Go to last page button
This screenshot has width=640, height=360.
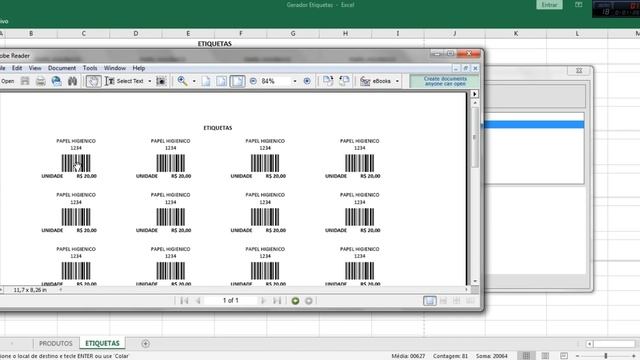(277, 301)
